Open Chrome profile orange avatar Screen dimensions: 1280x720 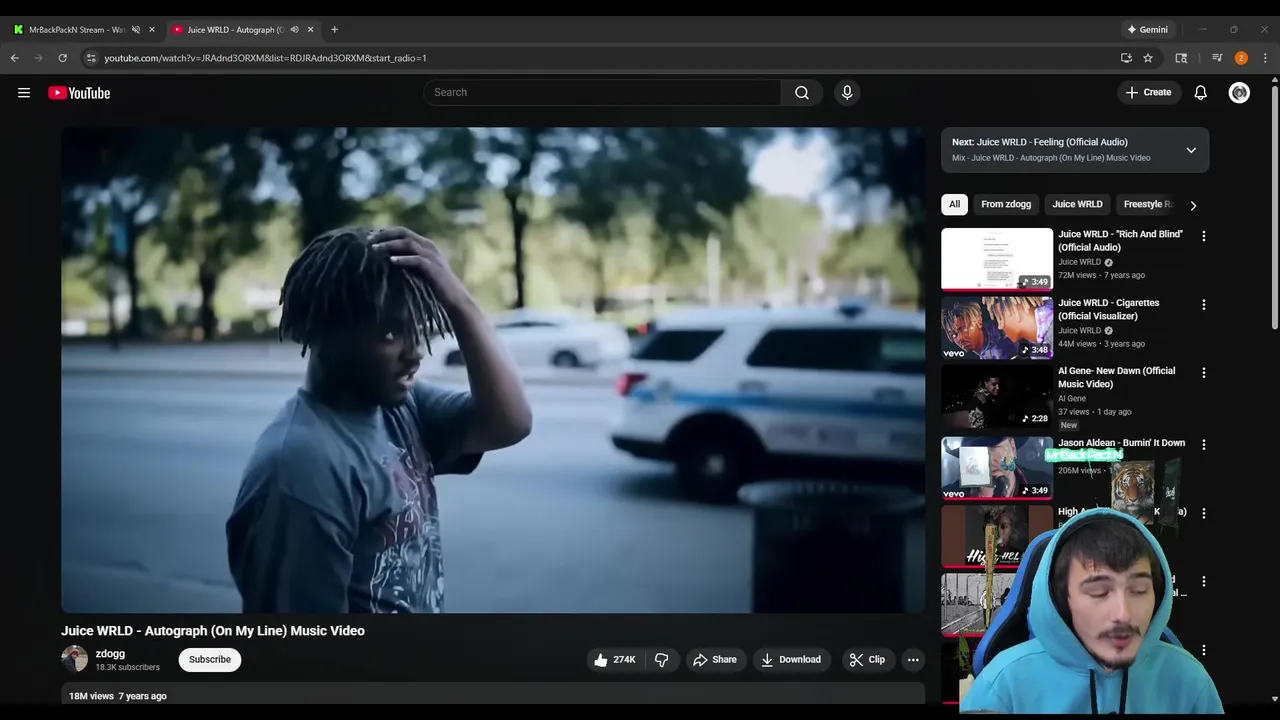tap(1241, 58)
